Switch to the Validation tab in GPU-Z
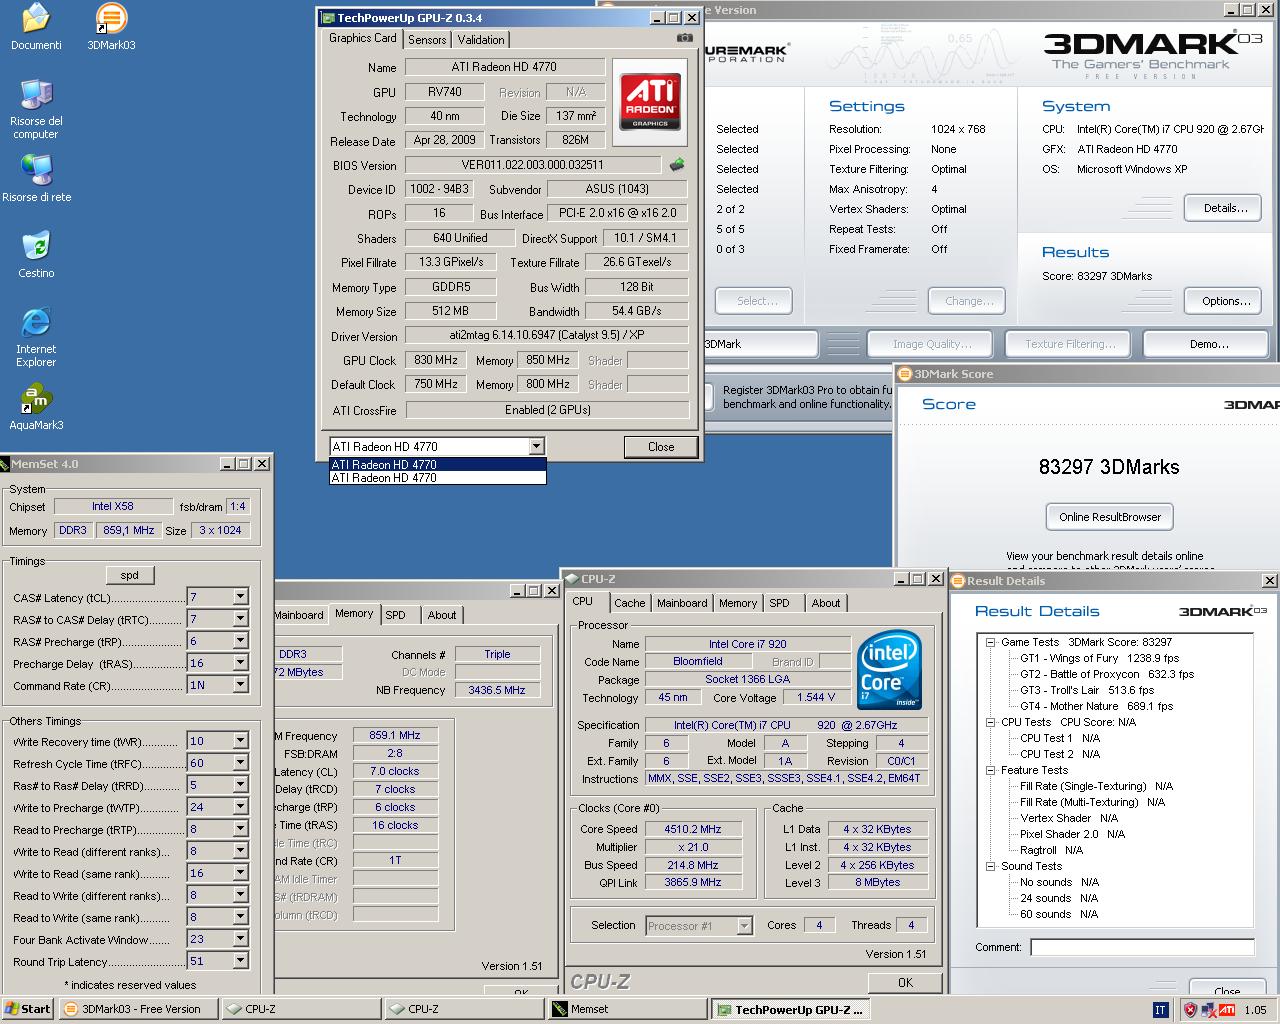This screenshot has width=1280, height=1024. [481, 40]
